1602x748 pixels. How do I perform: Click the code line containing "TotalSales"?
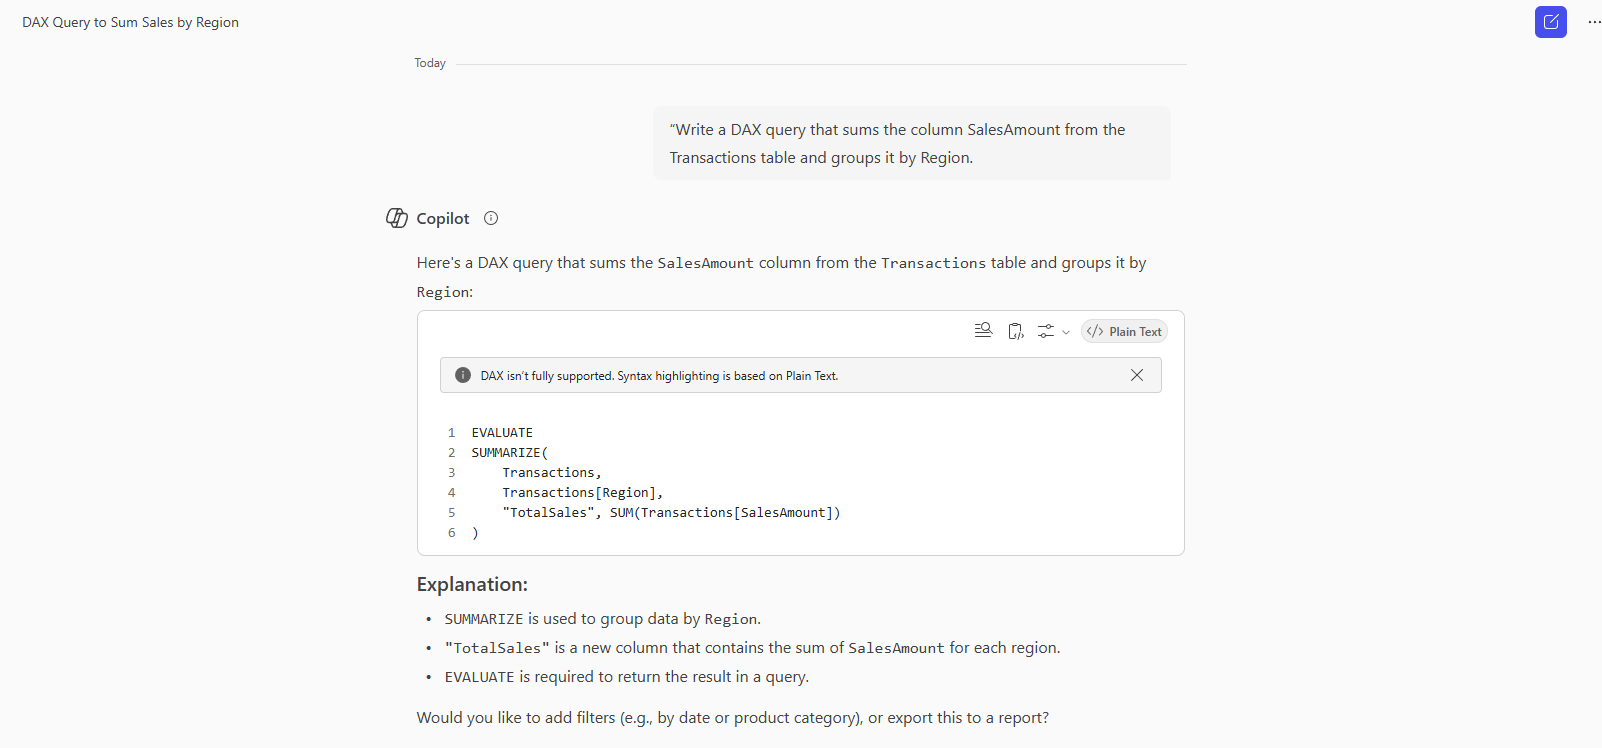[670, 513]
